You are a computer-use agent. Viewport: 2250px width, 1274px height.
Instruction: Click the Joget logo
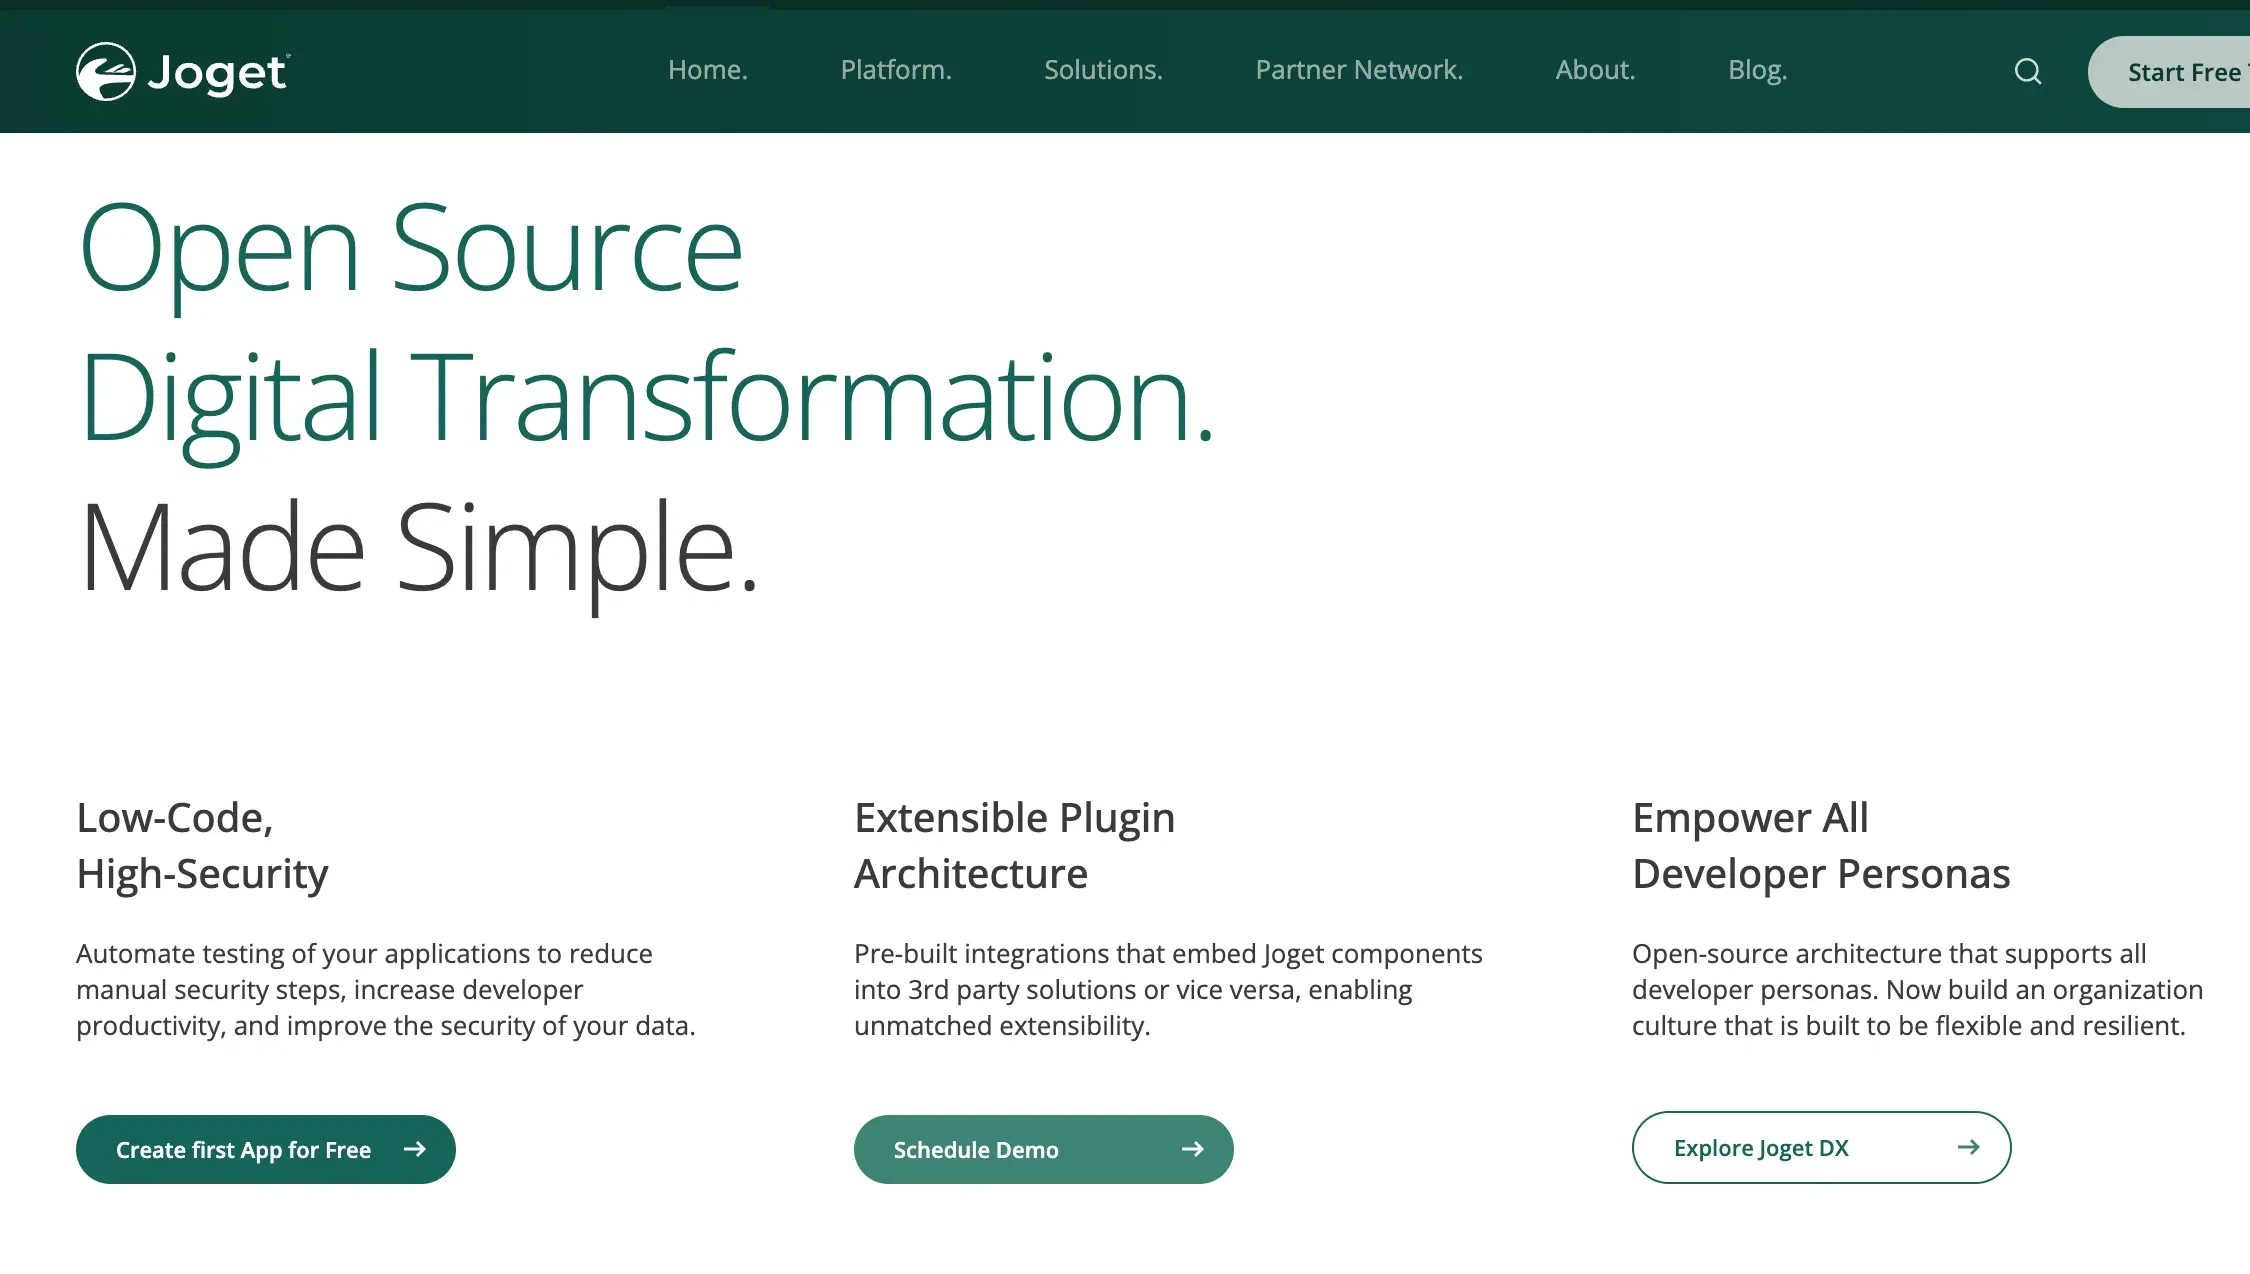pos(183,71)
